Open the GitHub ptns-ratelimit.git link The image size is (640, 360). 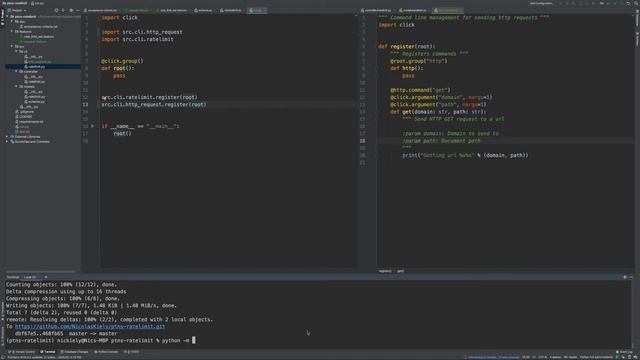click(x=90, y=327)
